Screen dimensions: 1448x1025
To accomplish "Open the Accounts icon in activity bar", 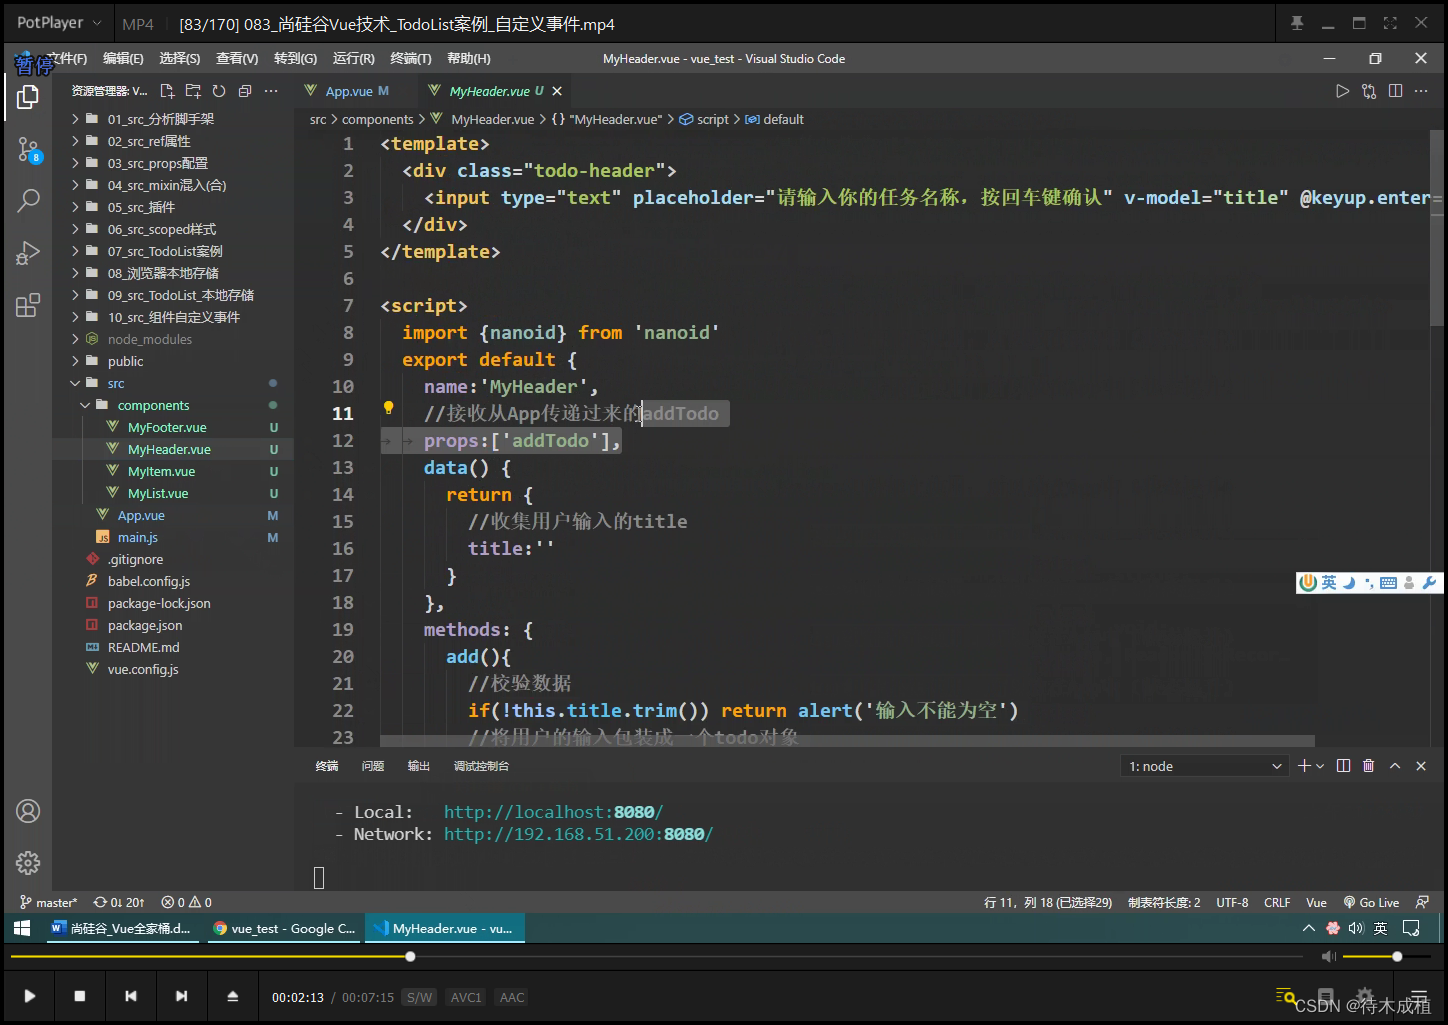I will pyautogui.click(x=28, y=811).
